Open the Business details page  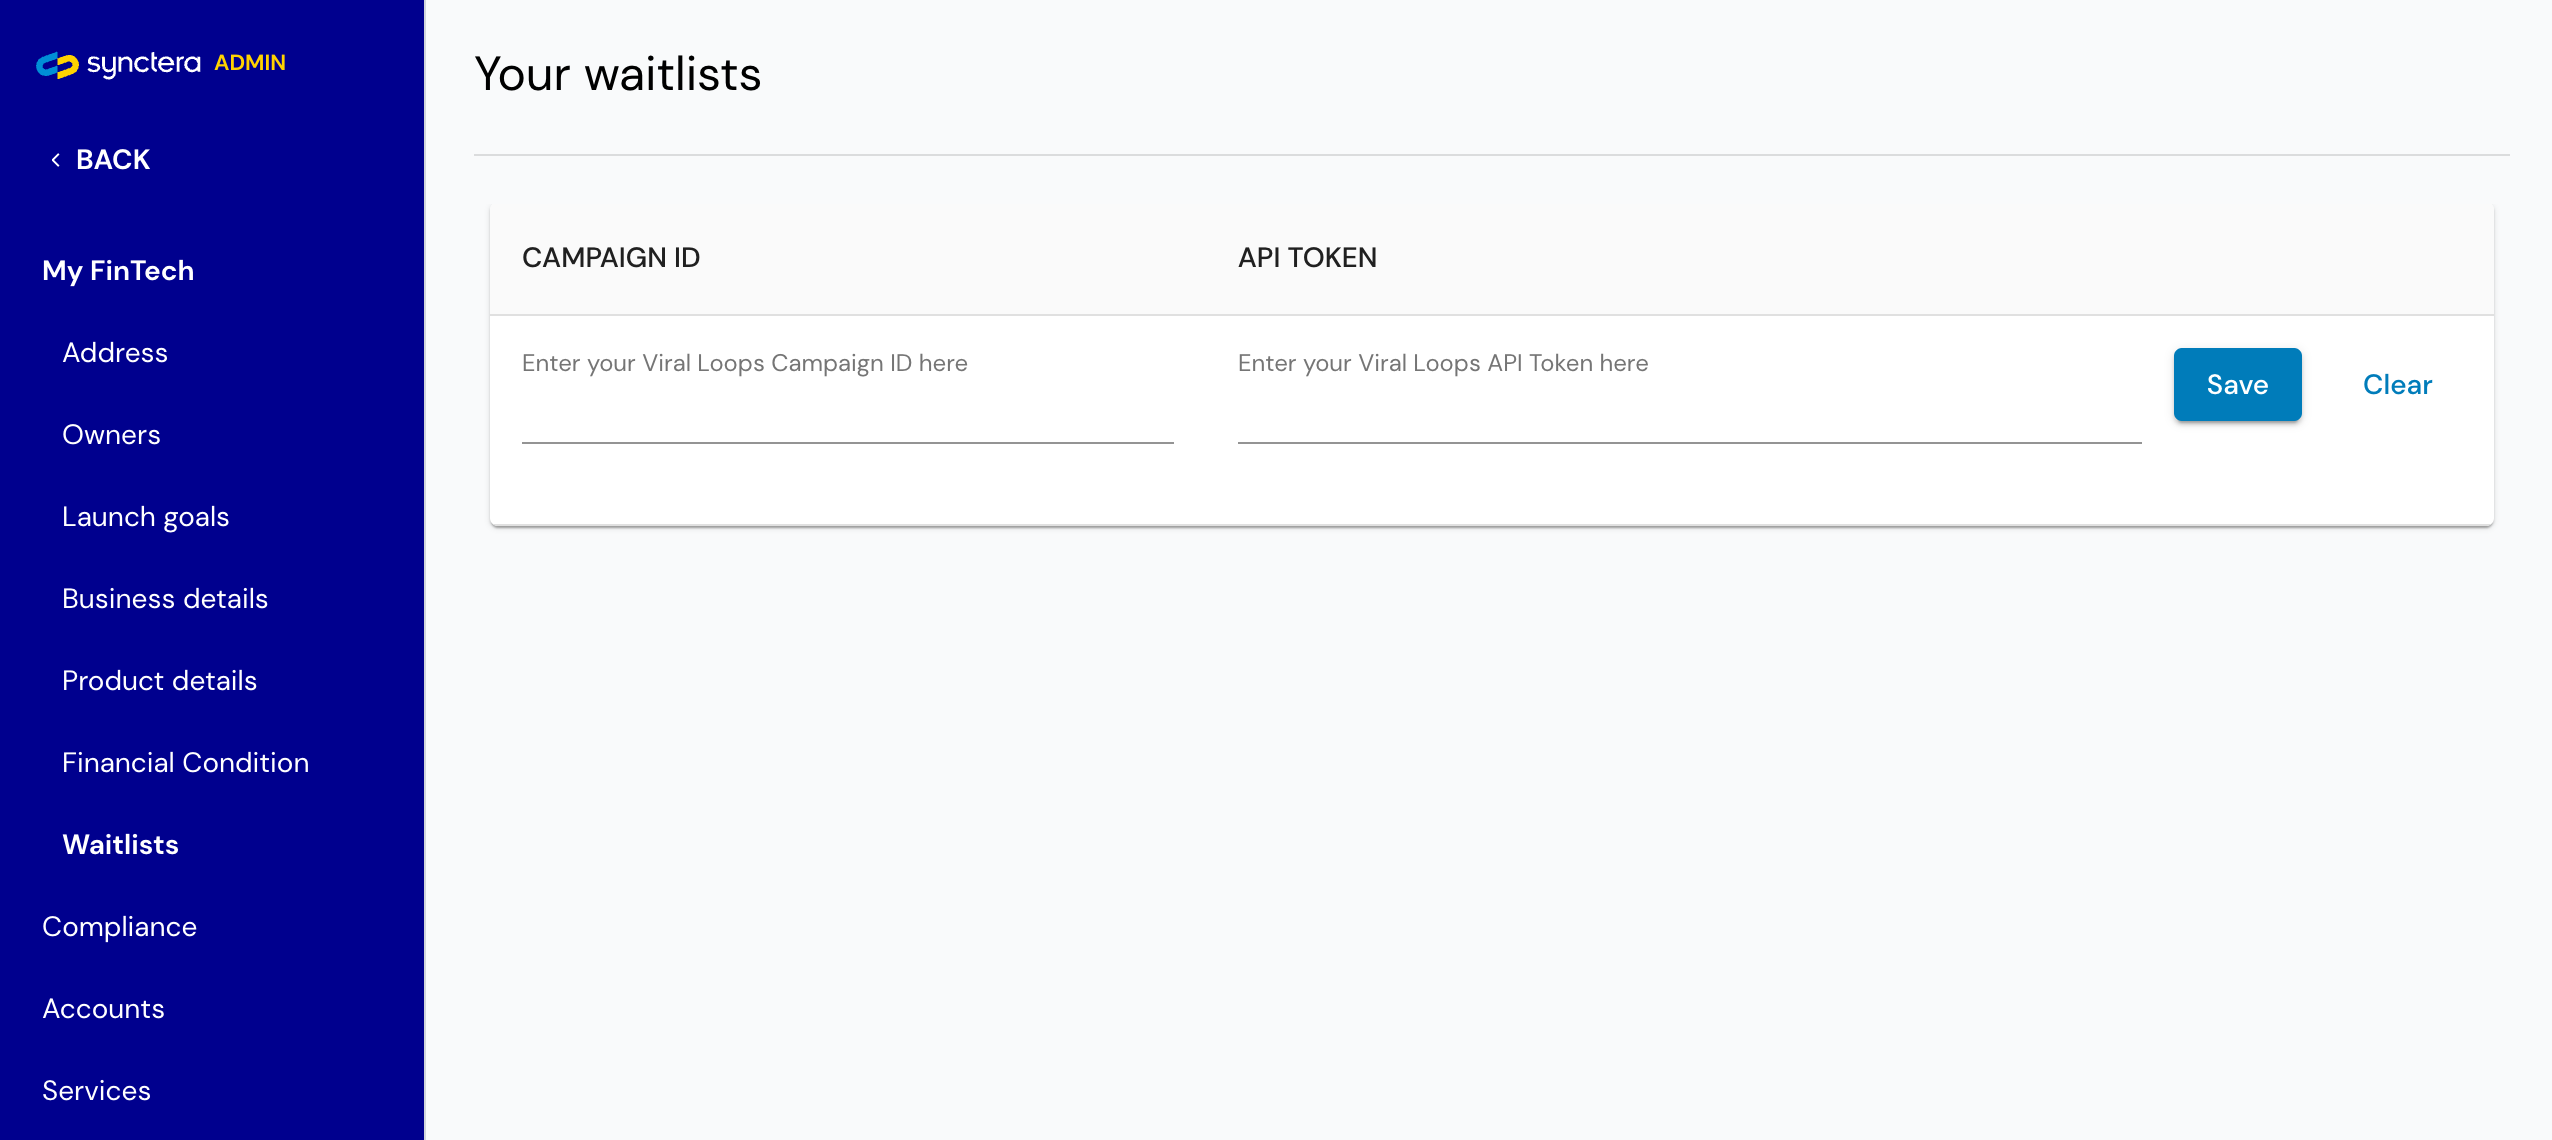pos(165,599)
